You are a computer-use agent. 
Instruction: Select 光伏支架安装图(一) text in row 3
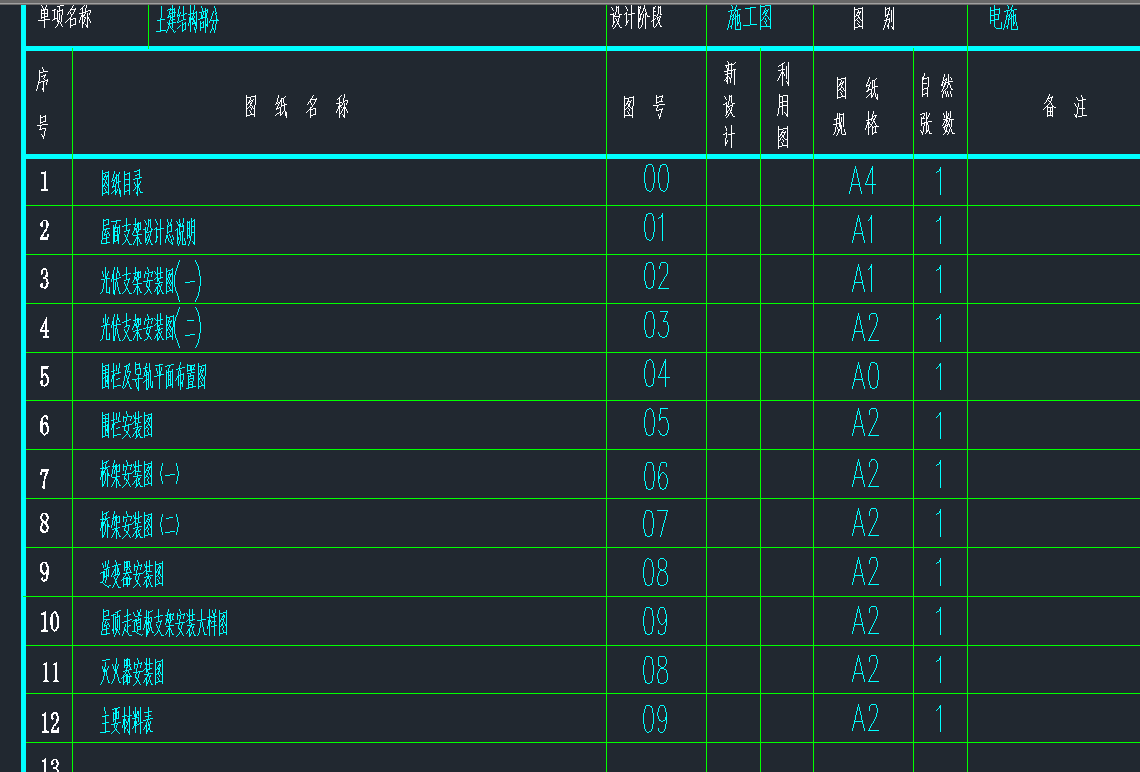151,282
